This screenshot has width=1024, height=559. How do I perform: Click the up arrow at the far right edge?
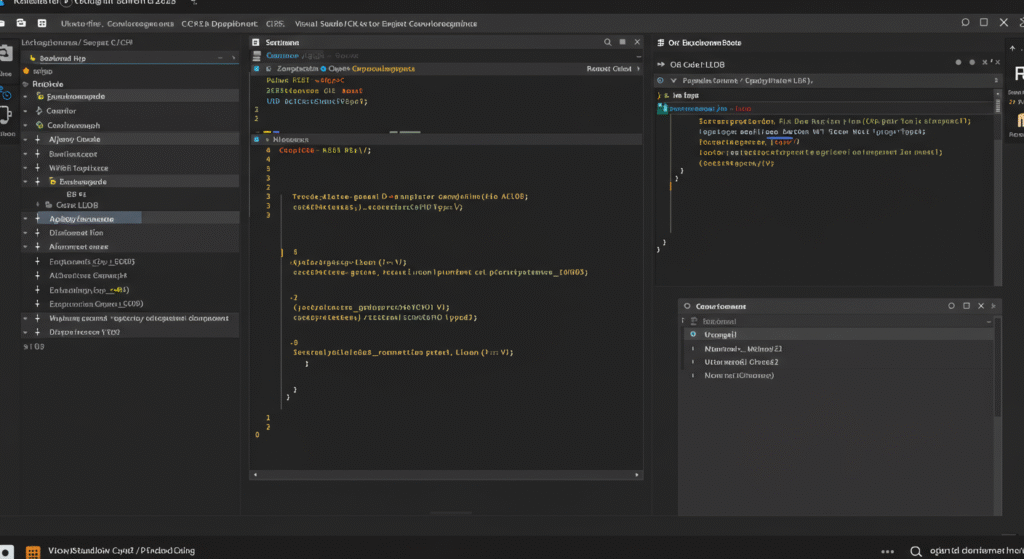click(x=1012, y=48)
